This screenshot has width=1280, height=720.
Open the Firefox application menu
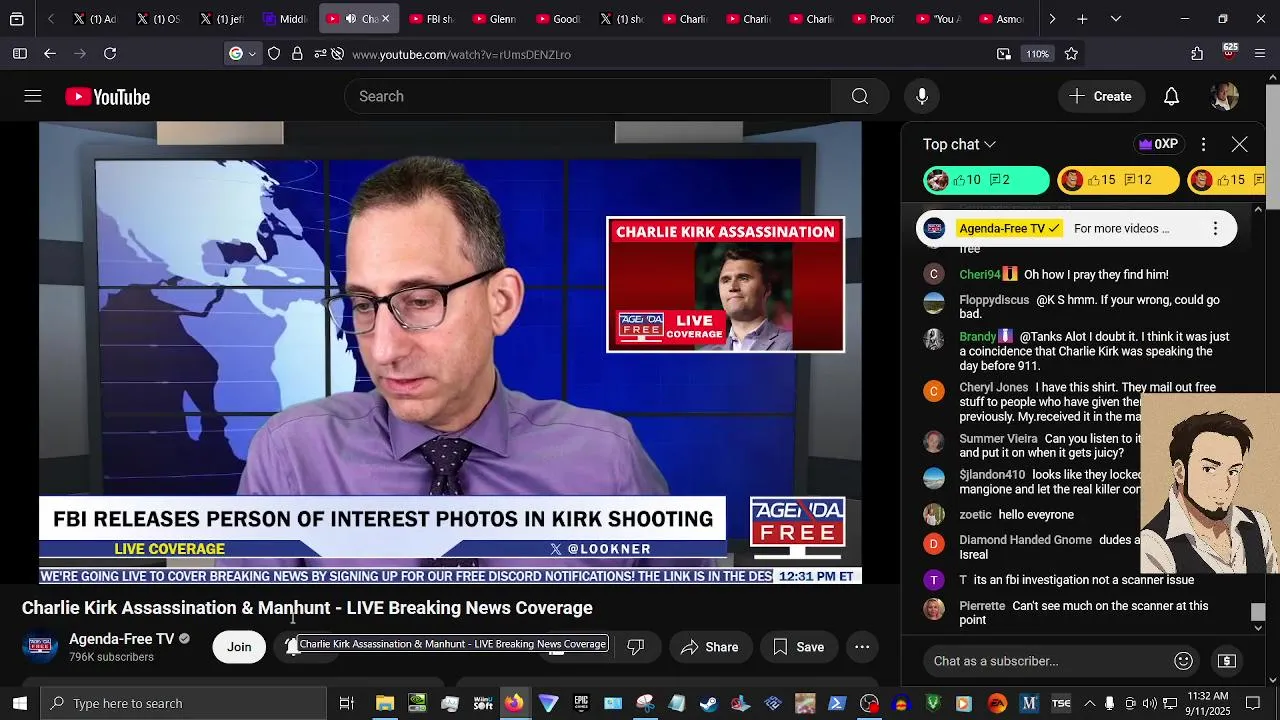[x=1260, y=54]
